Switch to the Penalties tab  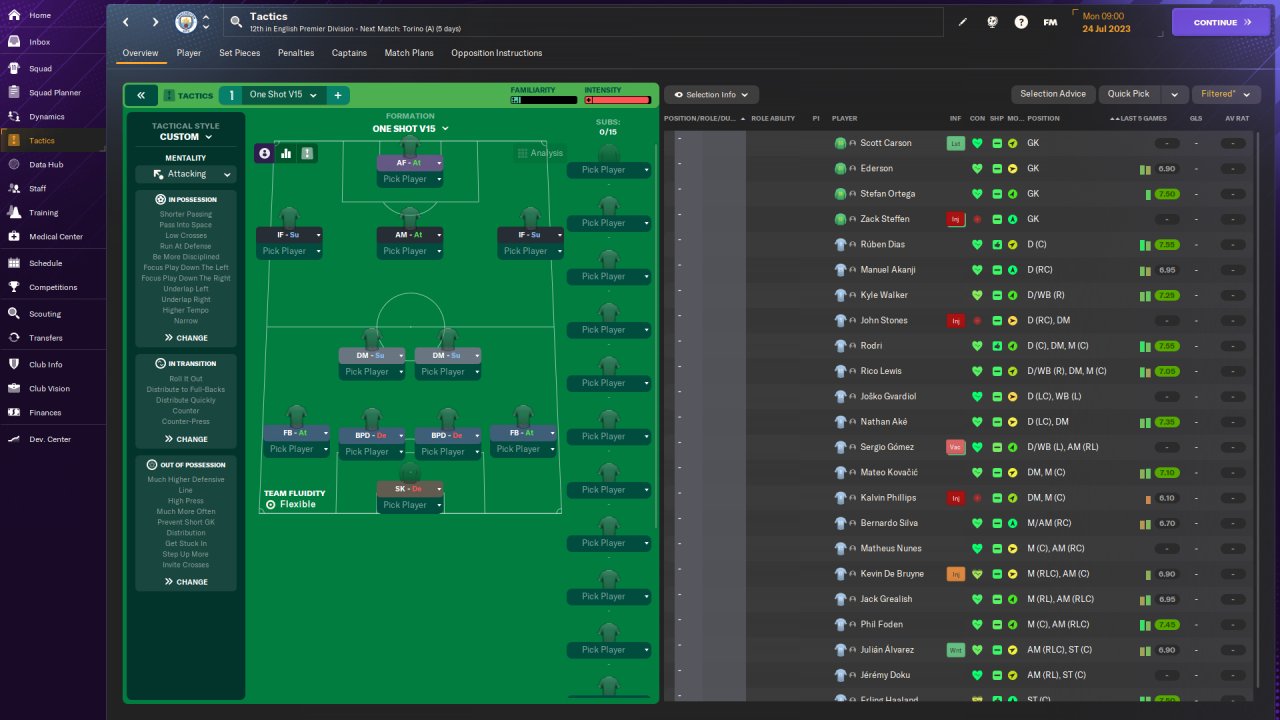(296, 53)
